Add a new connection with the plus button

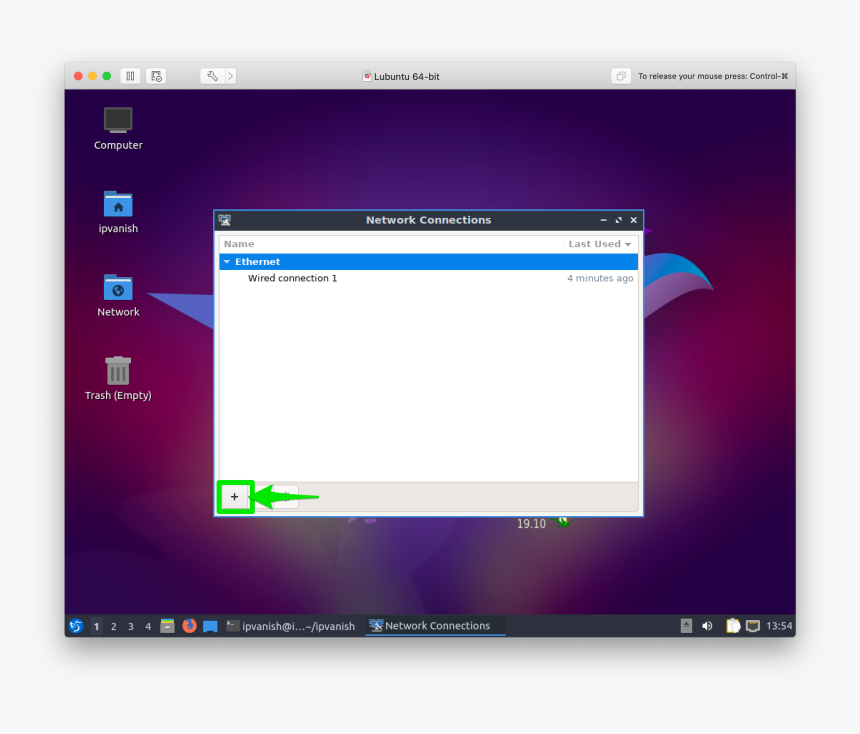(x=235, y=495)
